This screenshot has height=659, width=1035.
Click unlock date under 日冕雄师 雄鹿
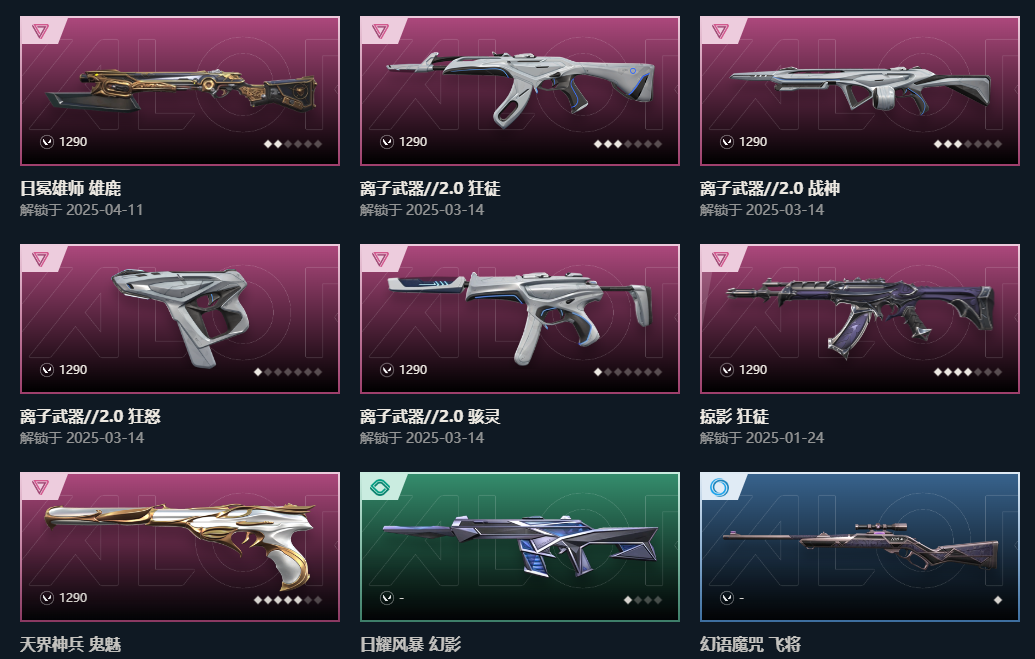[x=81, y=210]
